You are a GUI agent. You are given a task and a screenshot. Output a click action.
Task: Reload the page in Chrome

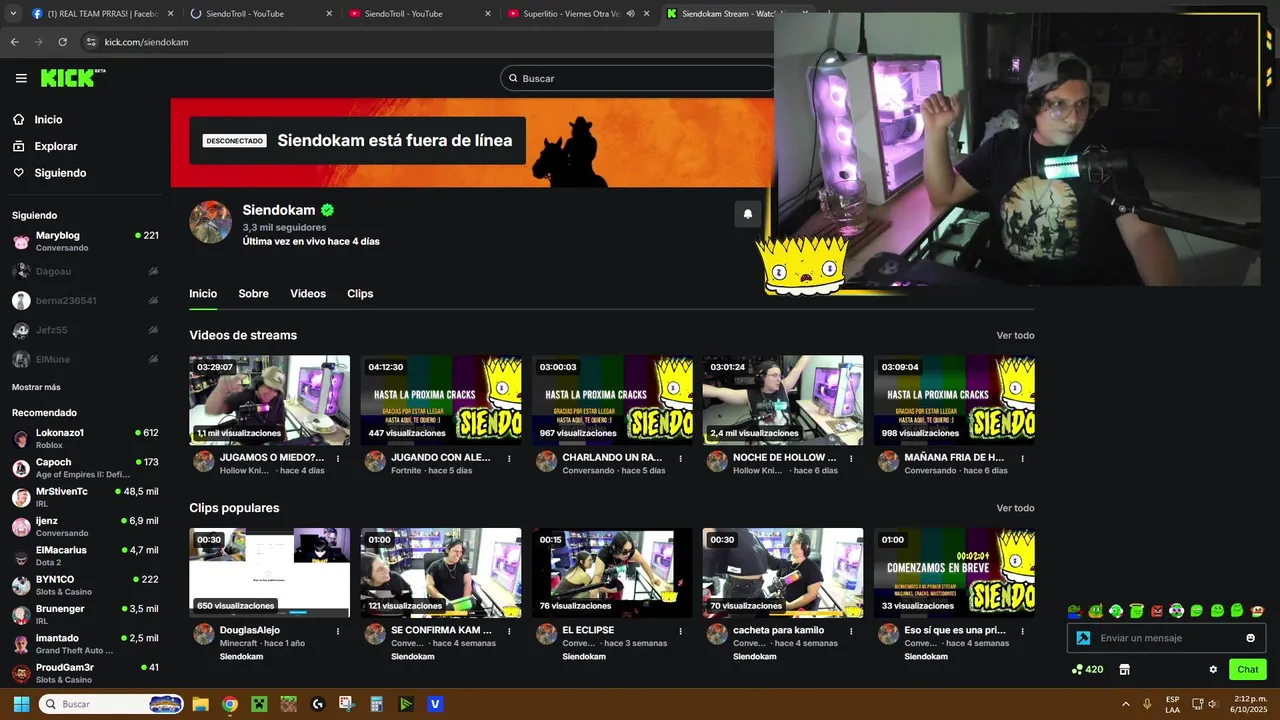(62, 42)
